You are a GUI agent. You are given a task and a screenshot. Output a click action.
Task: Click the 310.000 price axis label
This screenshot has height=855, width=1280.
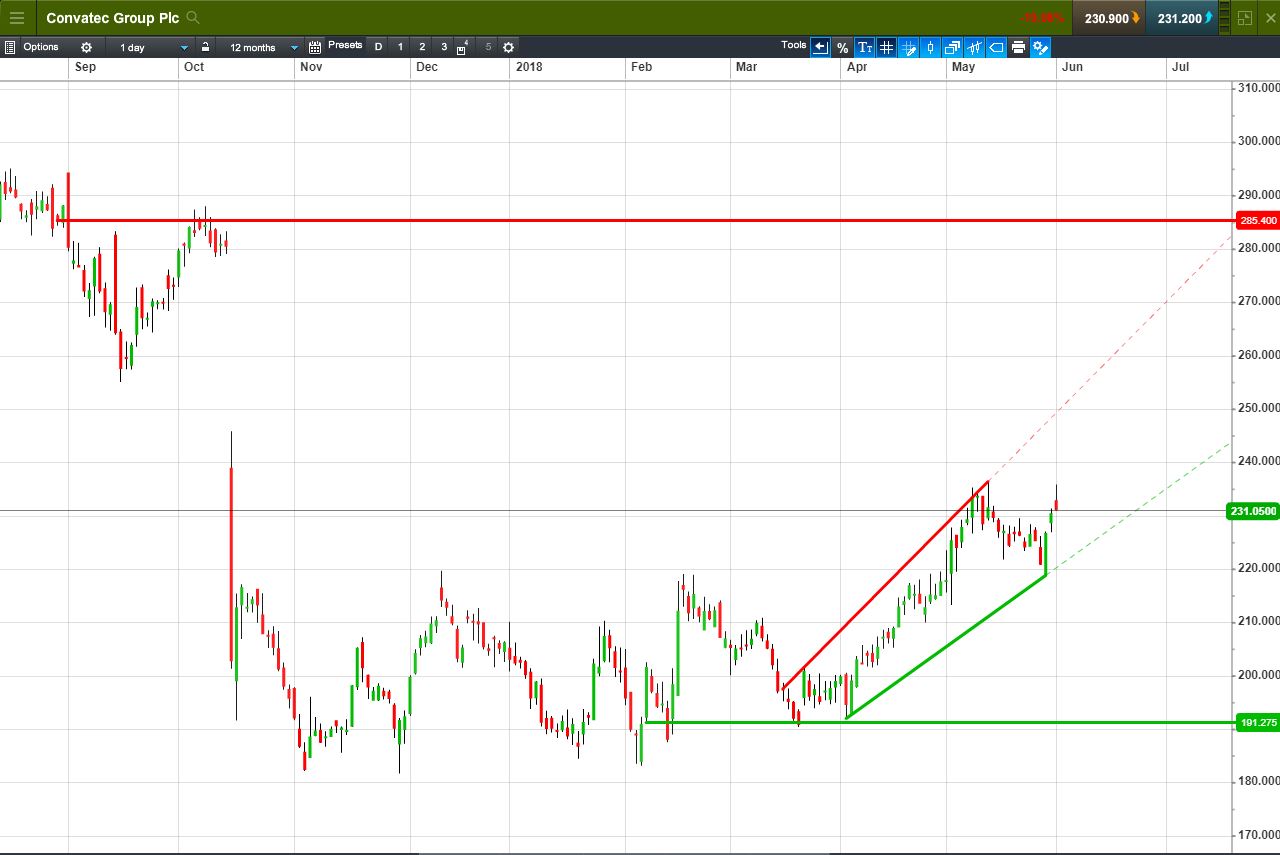pos(1259,88)
